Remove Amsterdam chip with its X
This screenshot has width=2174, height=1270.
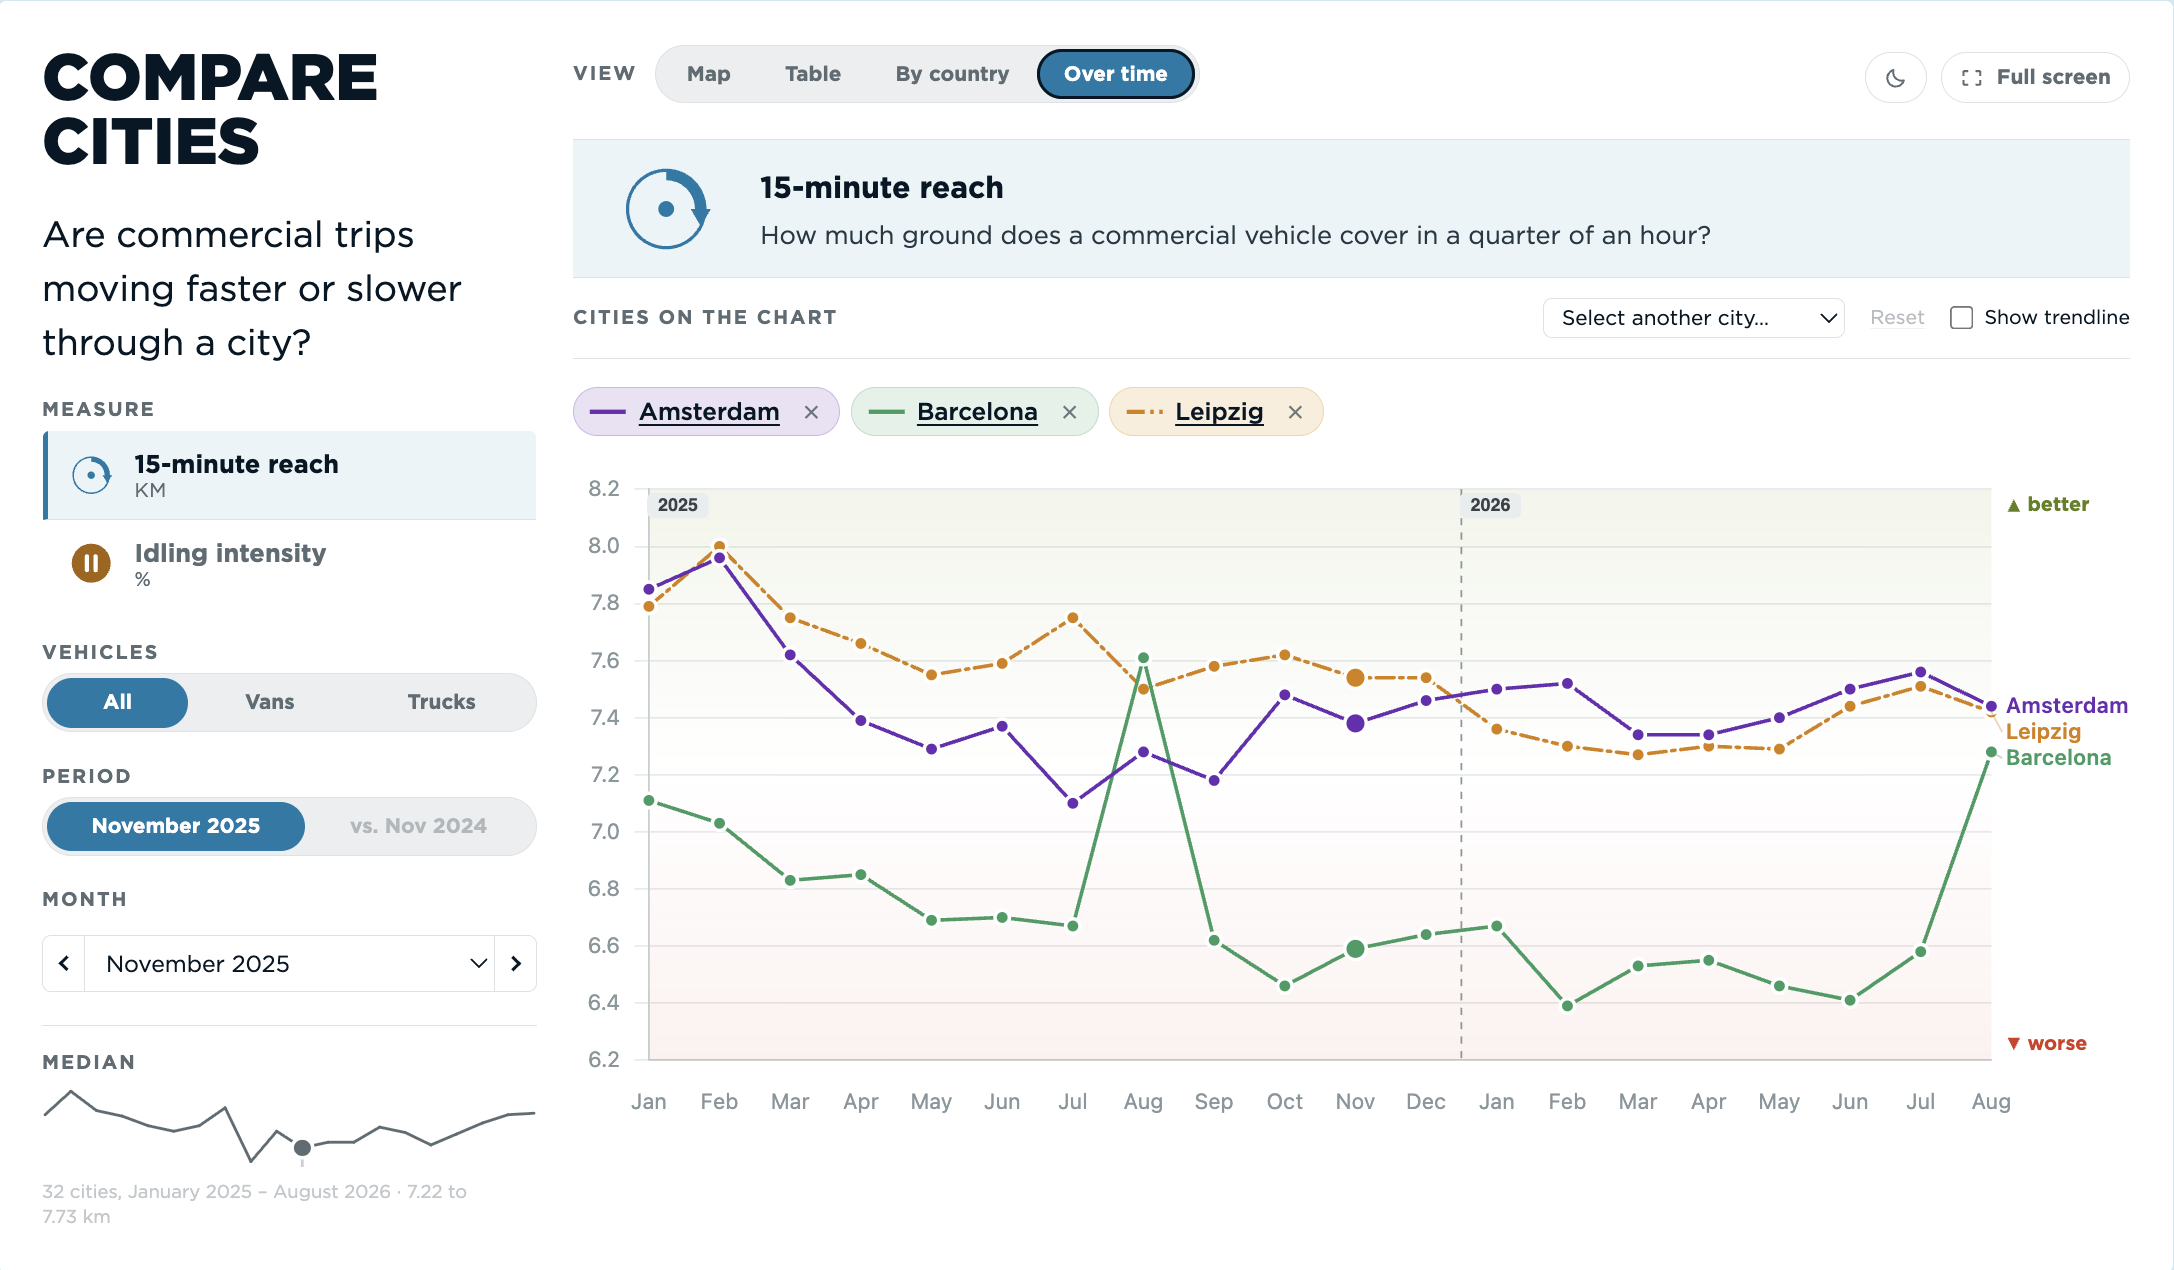811,412
